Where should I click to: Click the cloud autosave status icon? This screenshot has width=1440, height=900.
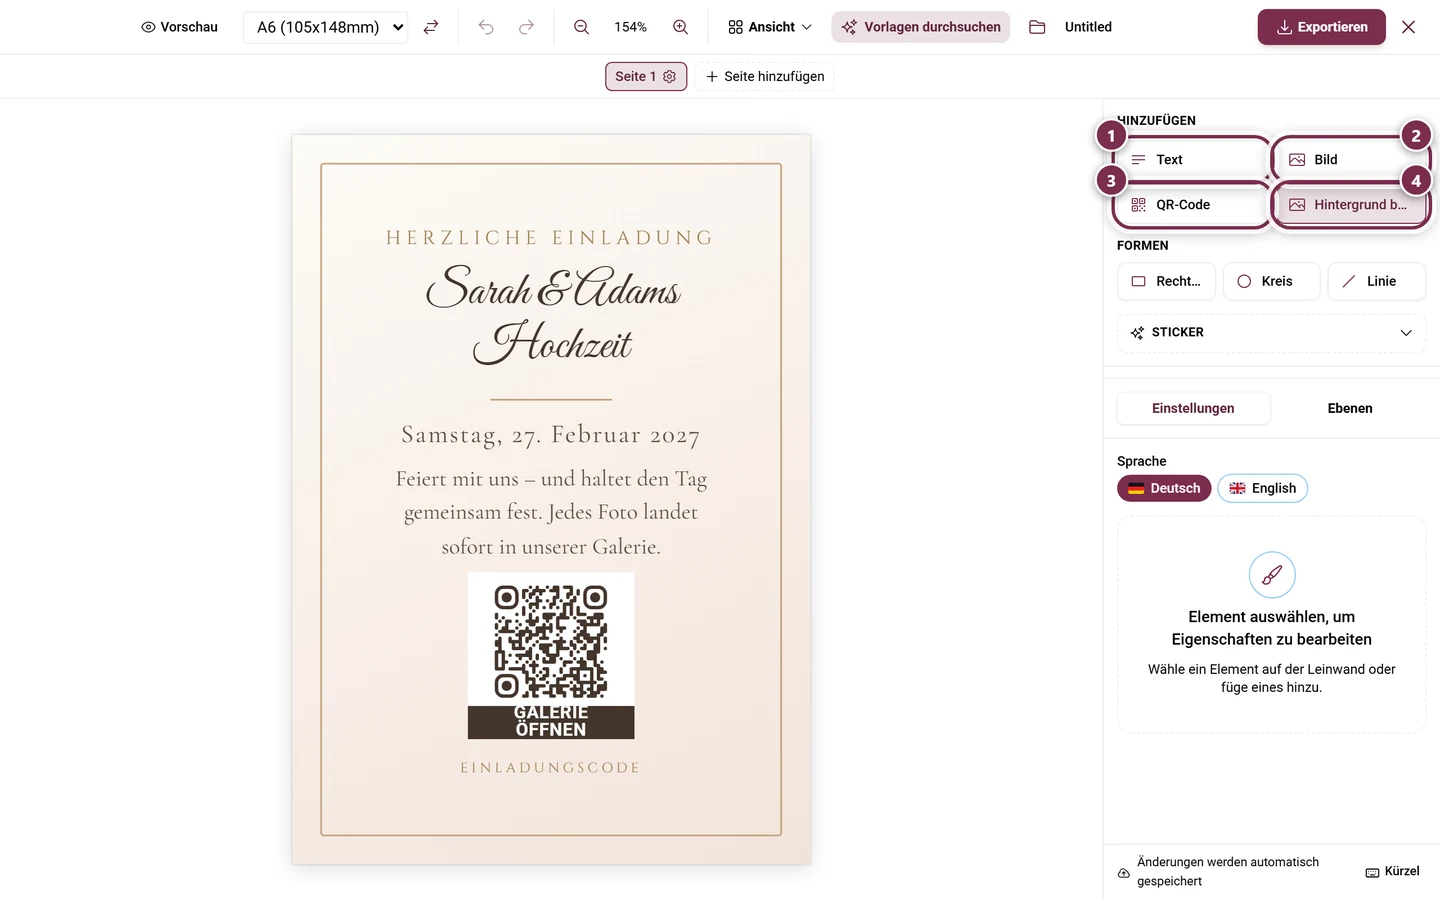point(1124,873)
